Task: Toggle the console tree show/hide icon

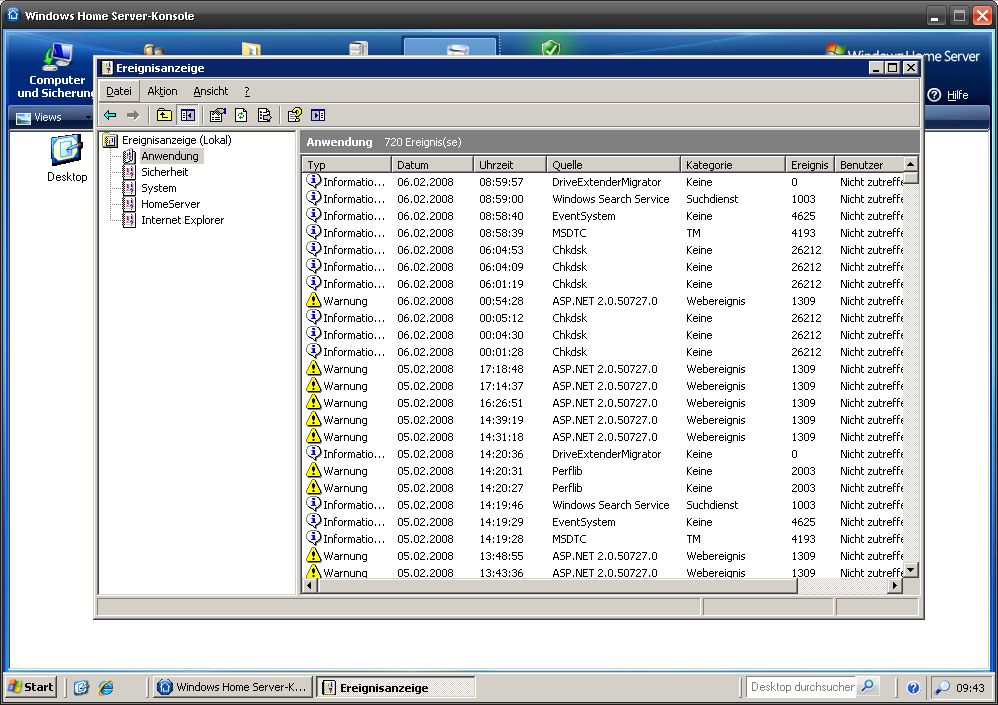Action: pos(187,115)
